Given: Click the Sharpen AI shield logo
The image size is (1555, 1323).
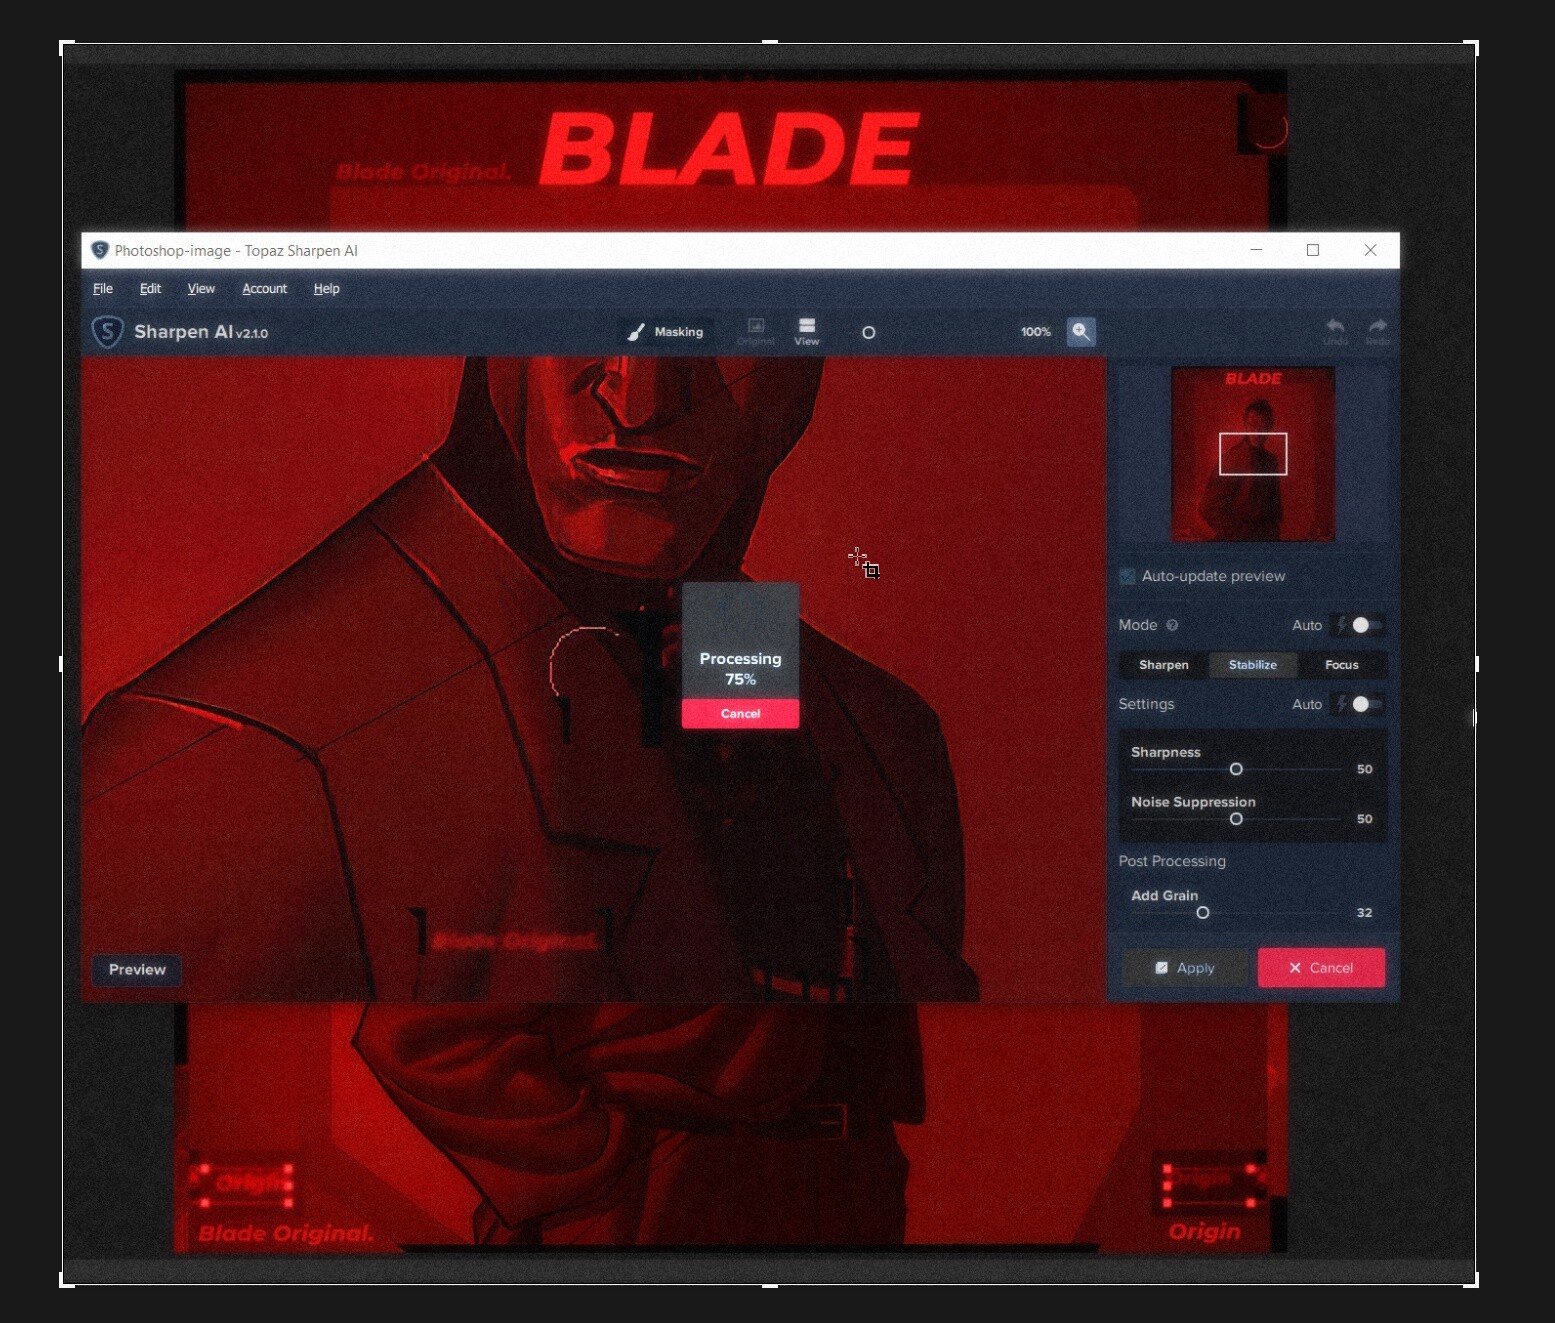Looking at the screenshot, I should pyautogui.click(x=107, y=332).
